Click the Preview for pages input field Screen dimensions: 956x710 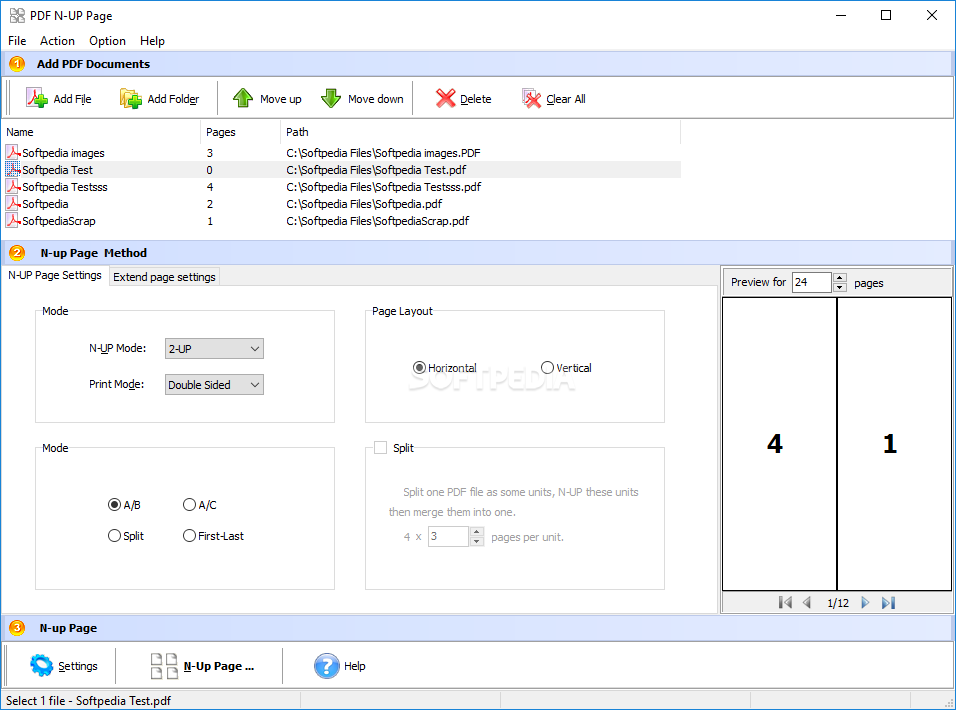pyautogui.click(x=812, y=282)
